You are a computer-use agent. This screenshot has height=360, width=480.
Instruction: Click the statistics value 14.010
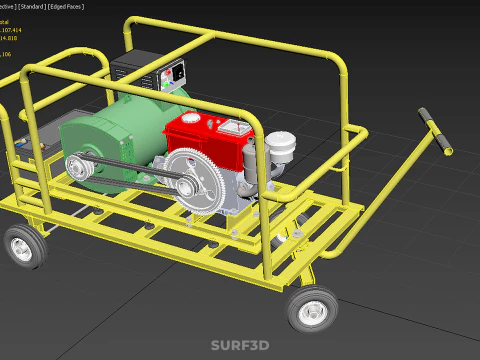[8, 38]
